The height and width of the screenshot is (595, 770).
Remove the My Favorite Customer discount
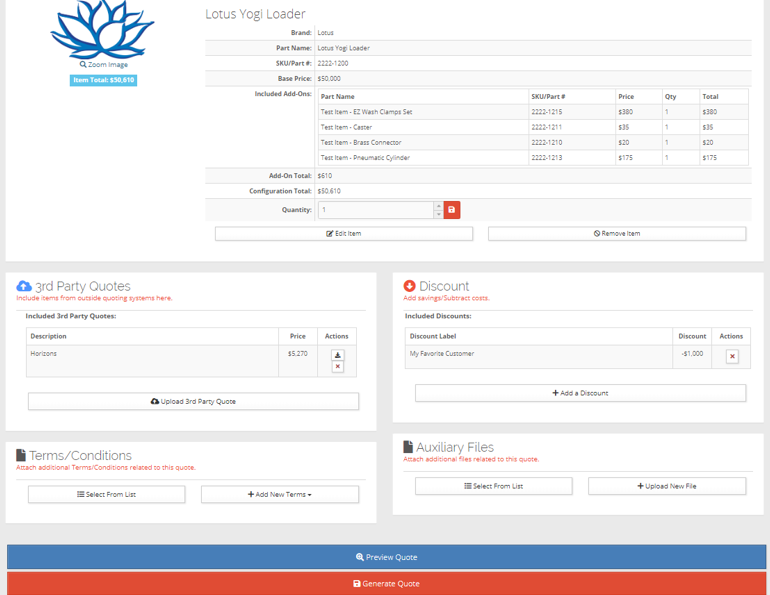(731, 356)
